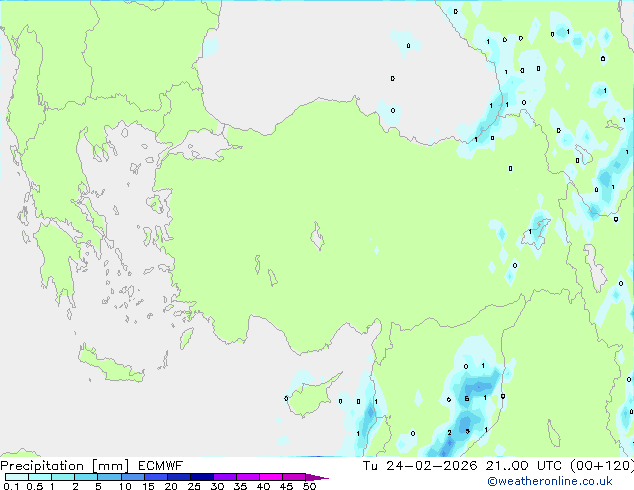This screenshot has width=634, height=490.
Task: Click the "0.1" legend scale label
Action: pyautogui.click(x=11, y=486)
